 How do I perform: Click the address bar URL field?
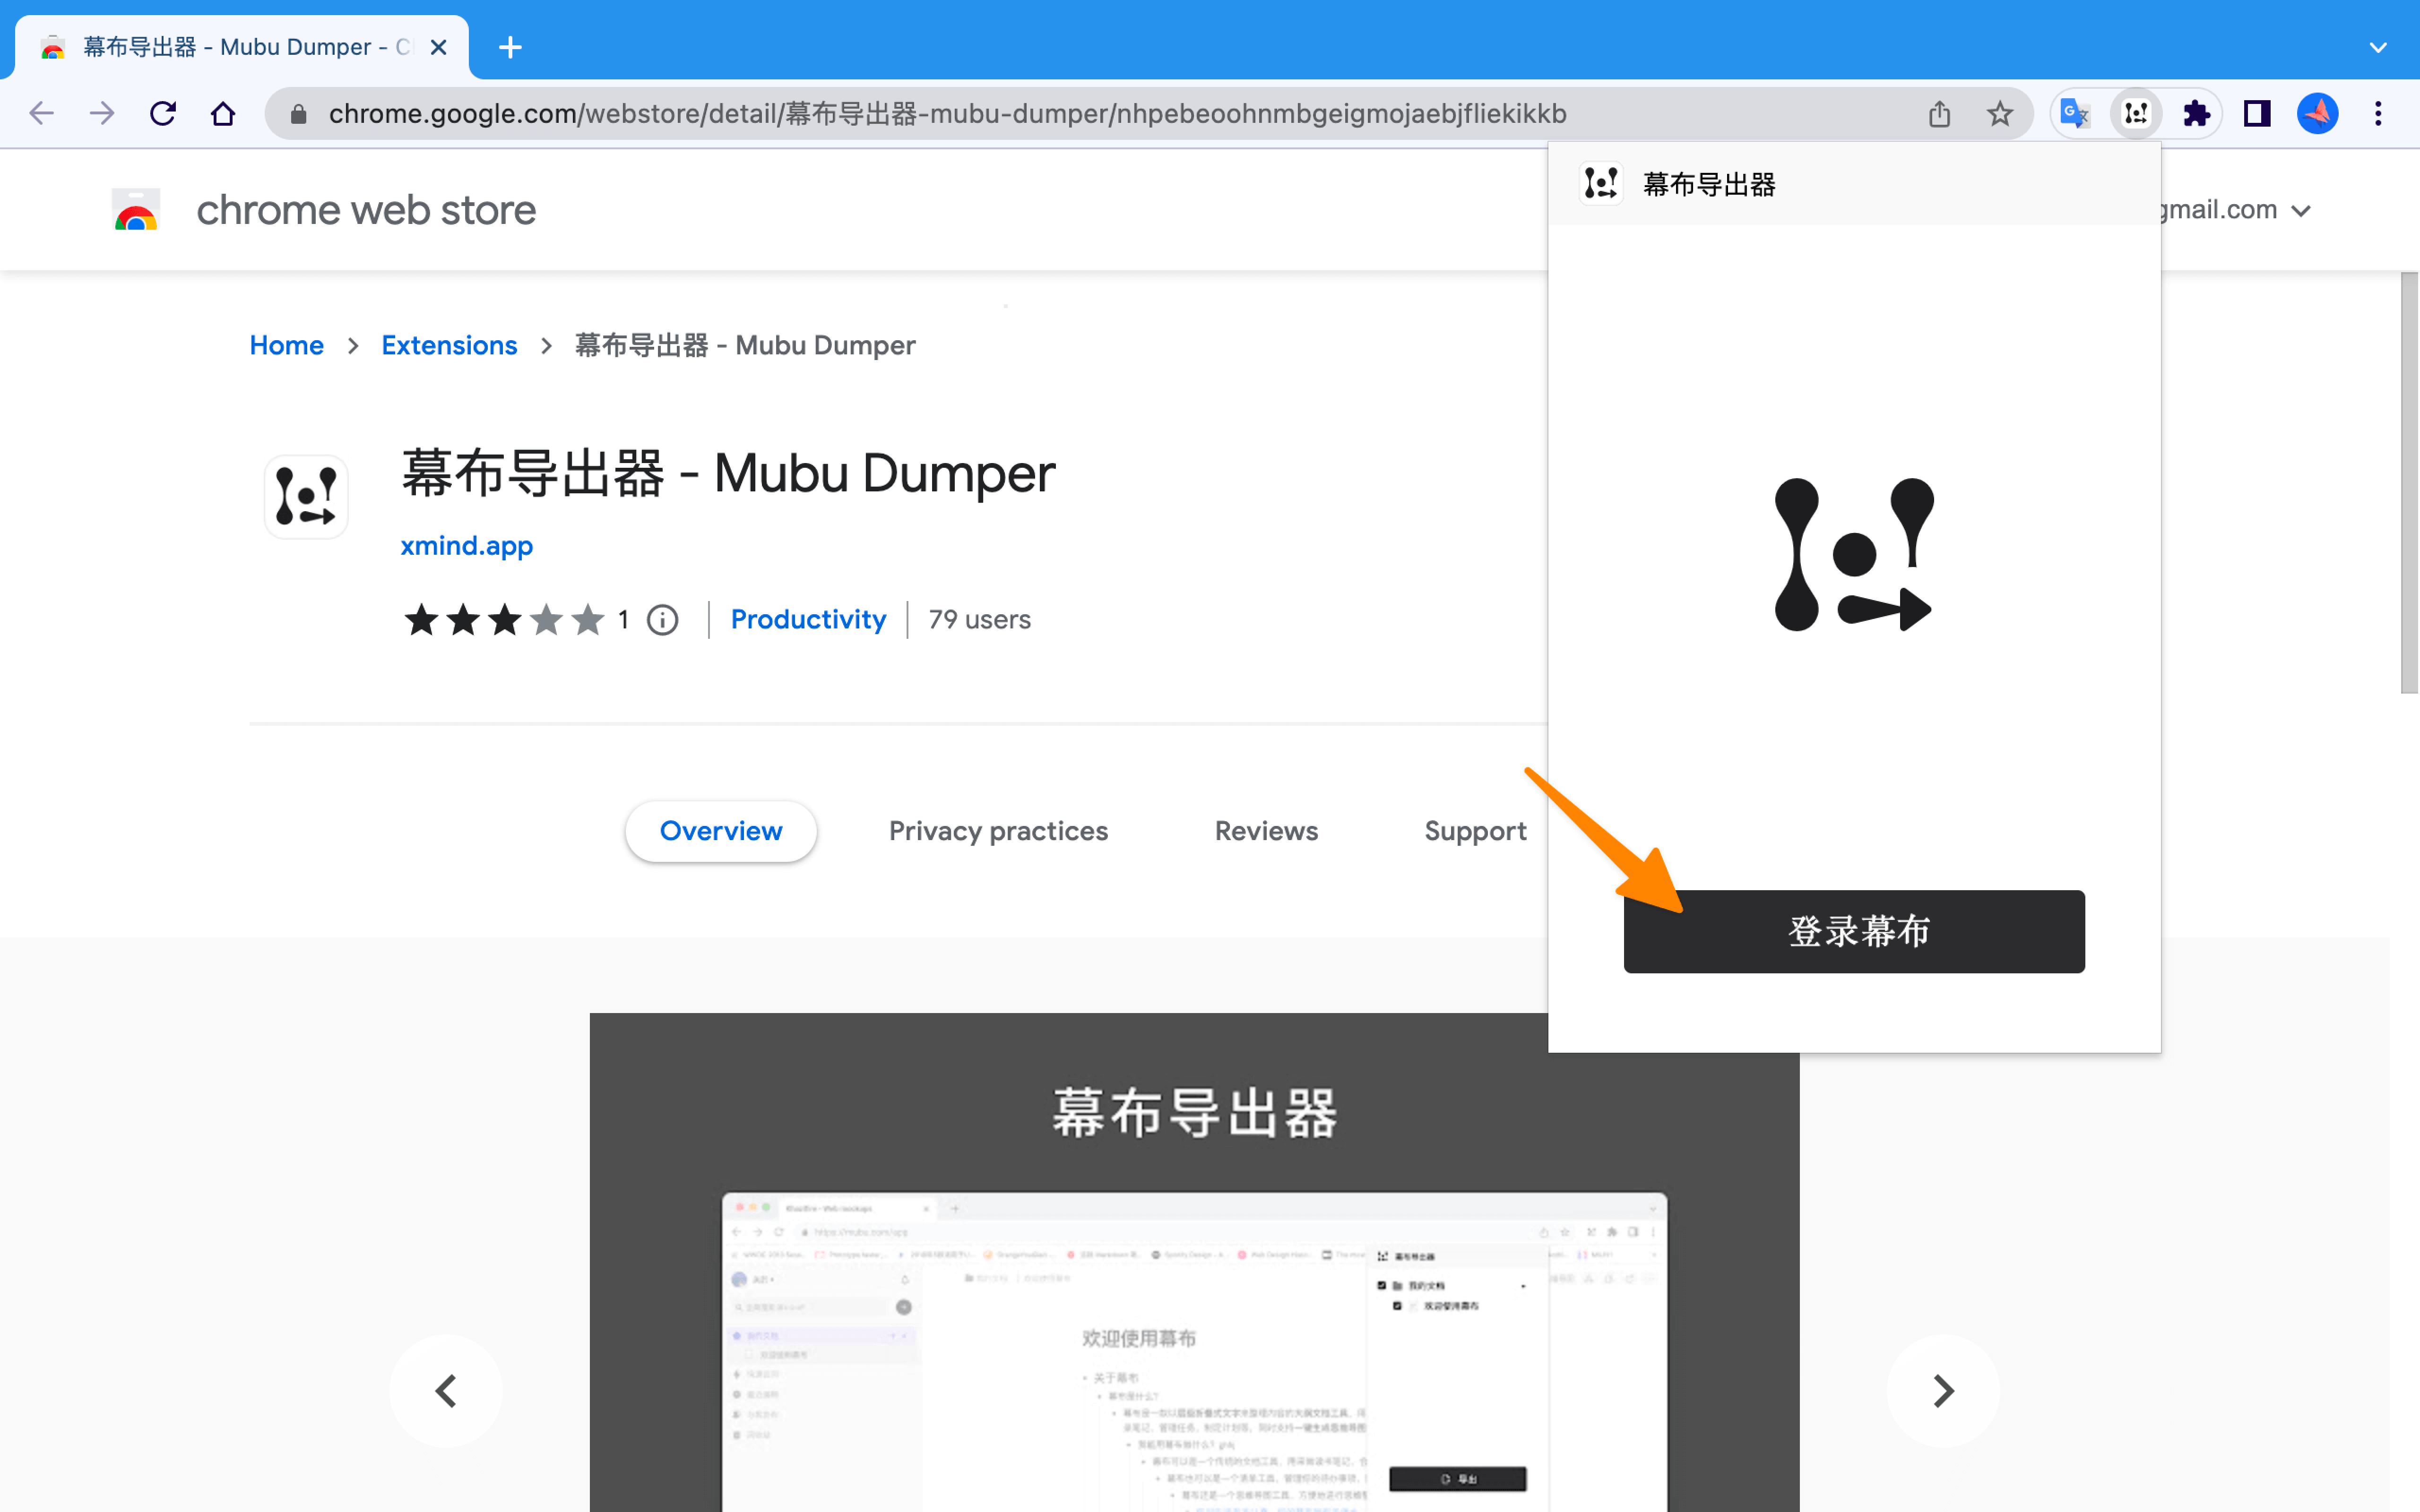(x=946, y=114)
